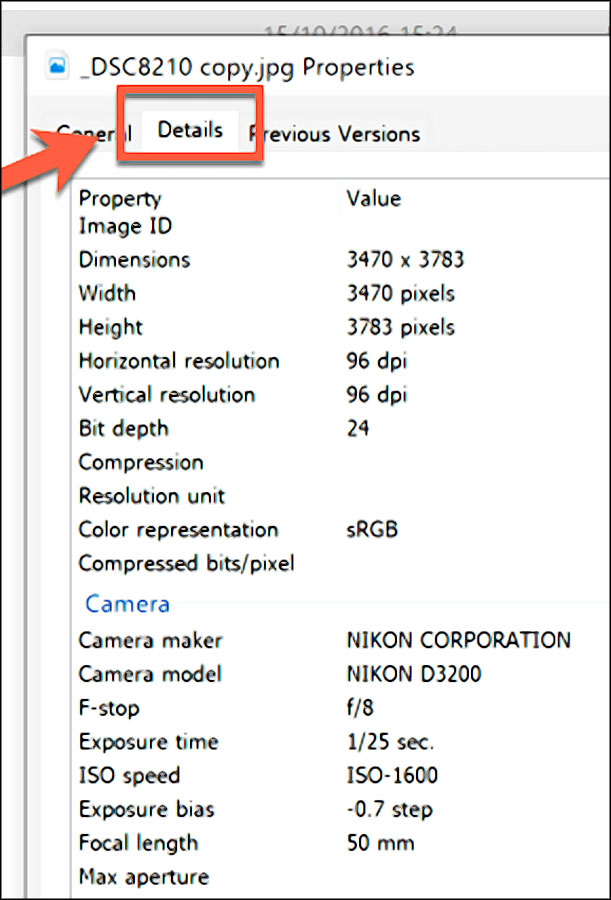Click the _DSC8210 copy.jpg Properties title
This screenshot has width=611, height=900.
click(248, 68)
